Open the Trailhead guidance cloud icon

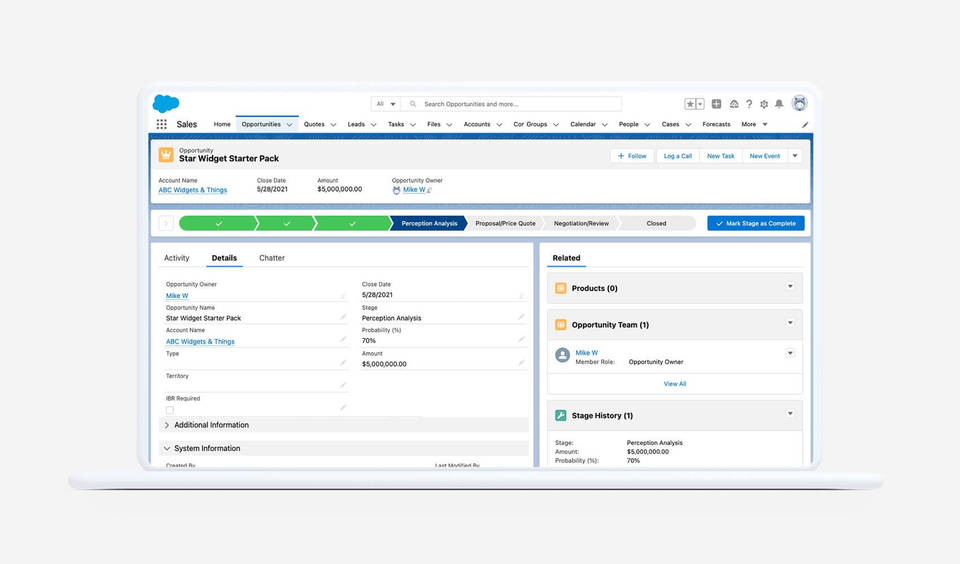733,104
